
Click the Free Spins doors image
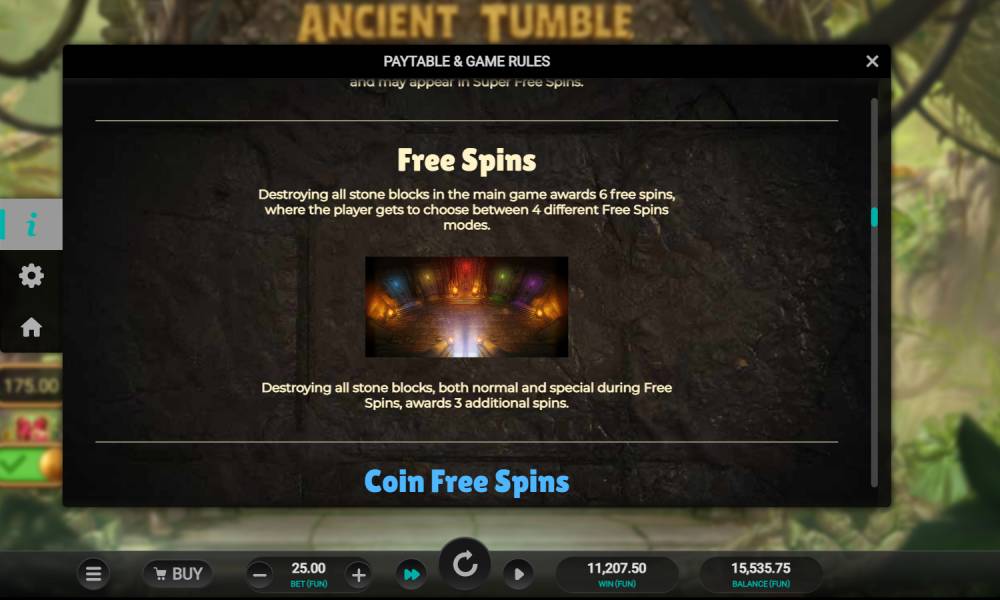(x=466, y=307)
